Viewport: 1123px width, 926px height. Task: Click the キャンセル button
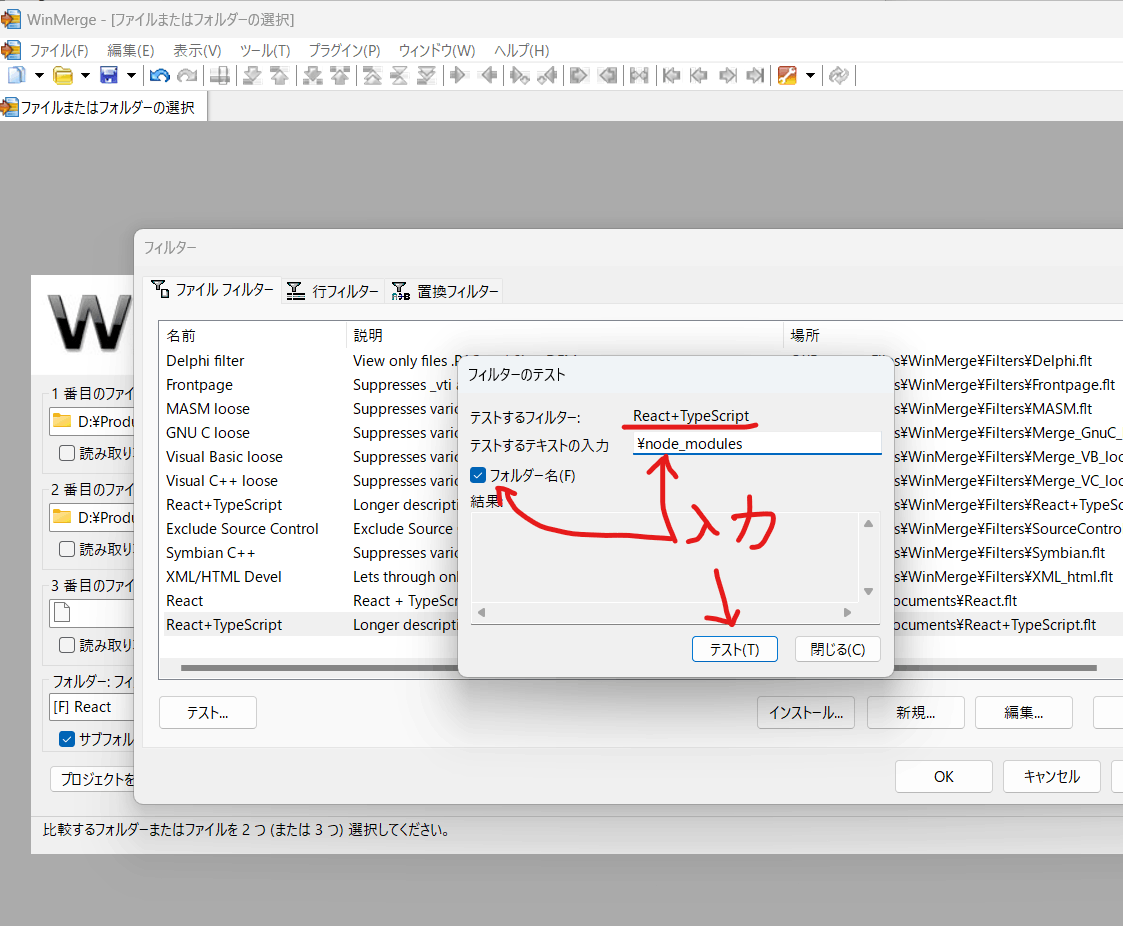tap(1051, 776)
